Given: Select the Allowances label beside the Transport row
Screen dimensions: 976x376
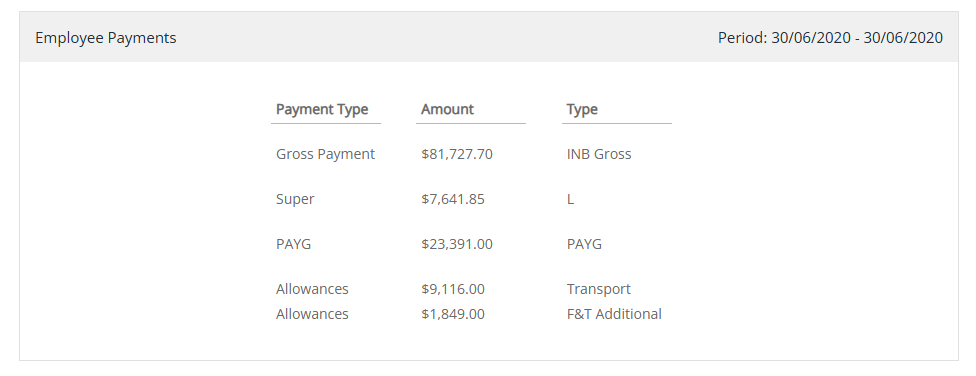Looking at the screenshot, I should [x=312, y=289].
